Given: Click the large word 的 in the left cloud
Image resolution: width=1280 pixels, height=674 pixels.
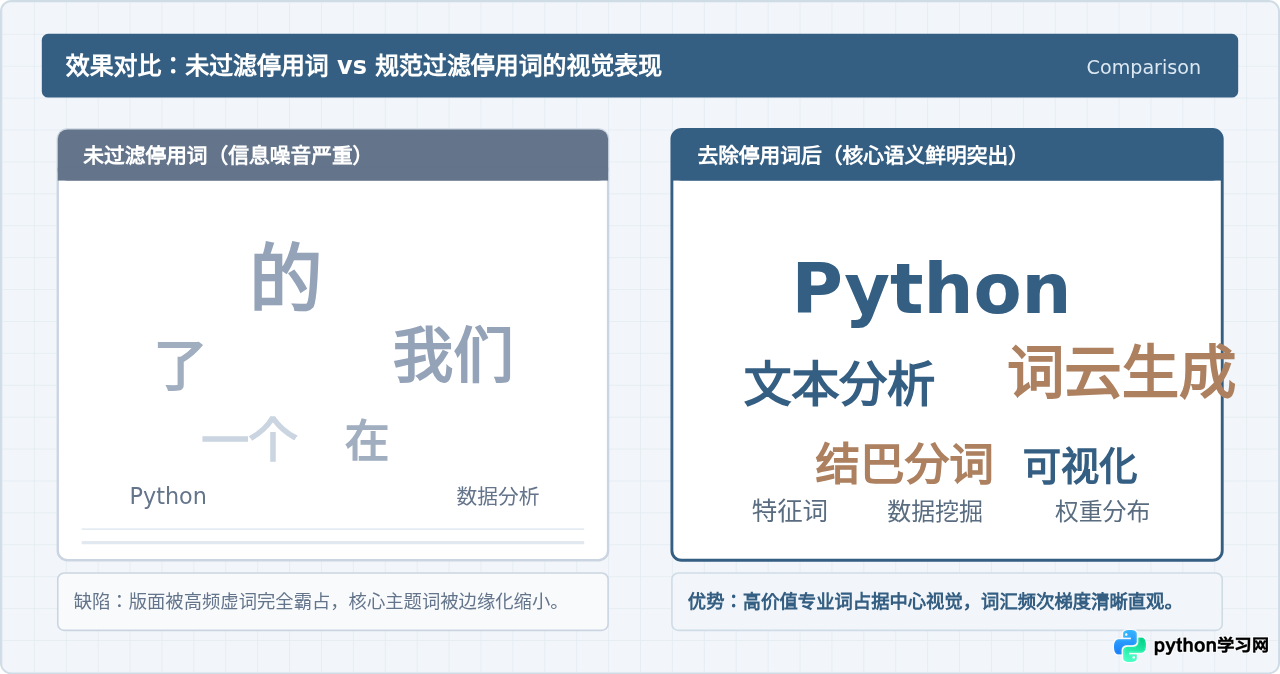Looking at the screenshot, I should [x=285, y=277].
